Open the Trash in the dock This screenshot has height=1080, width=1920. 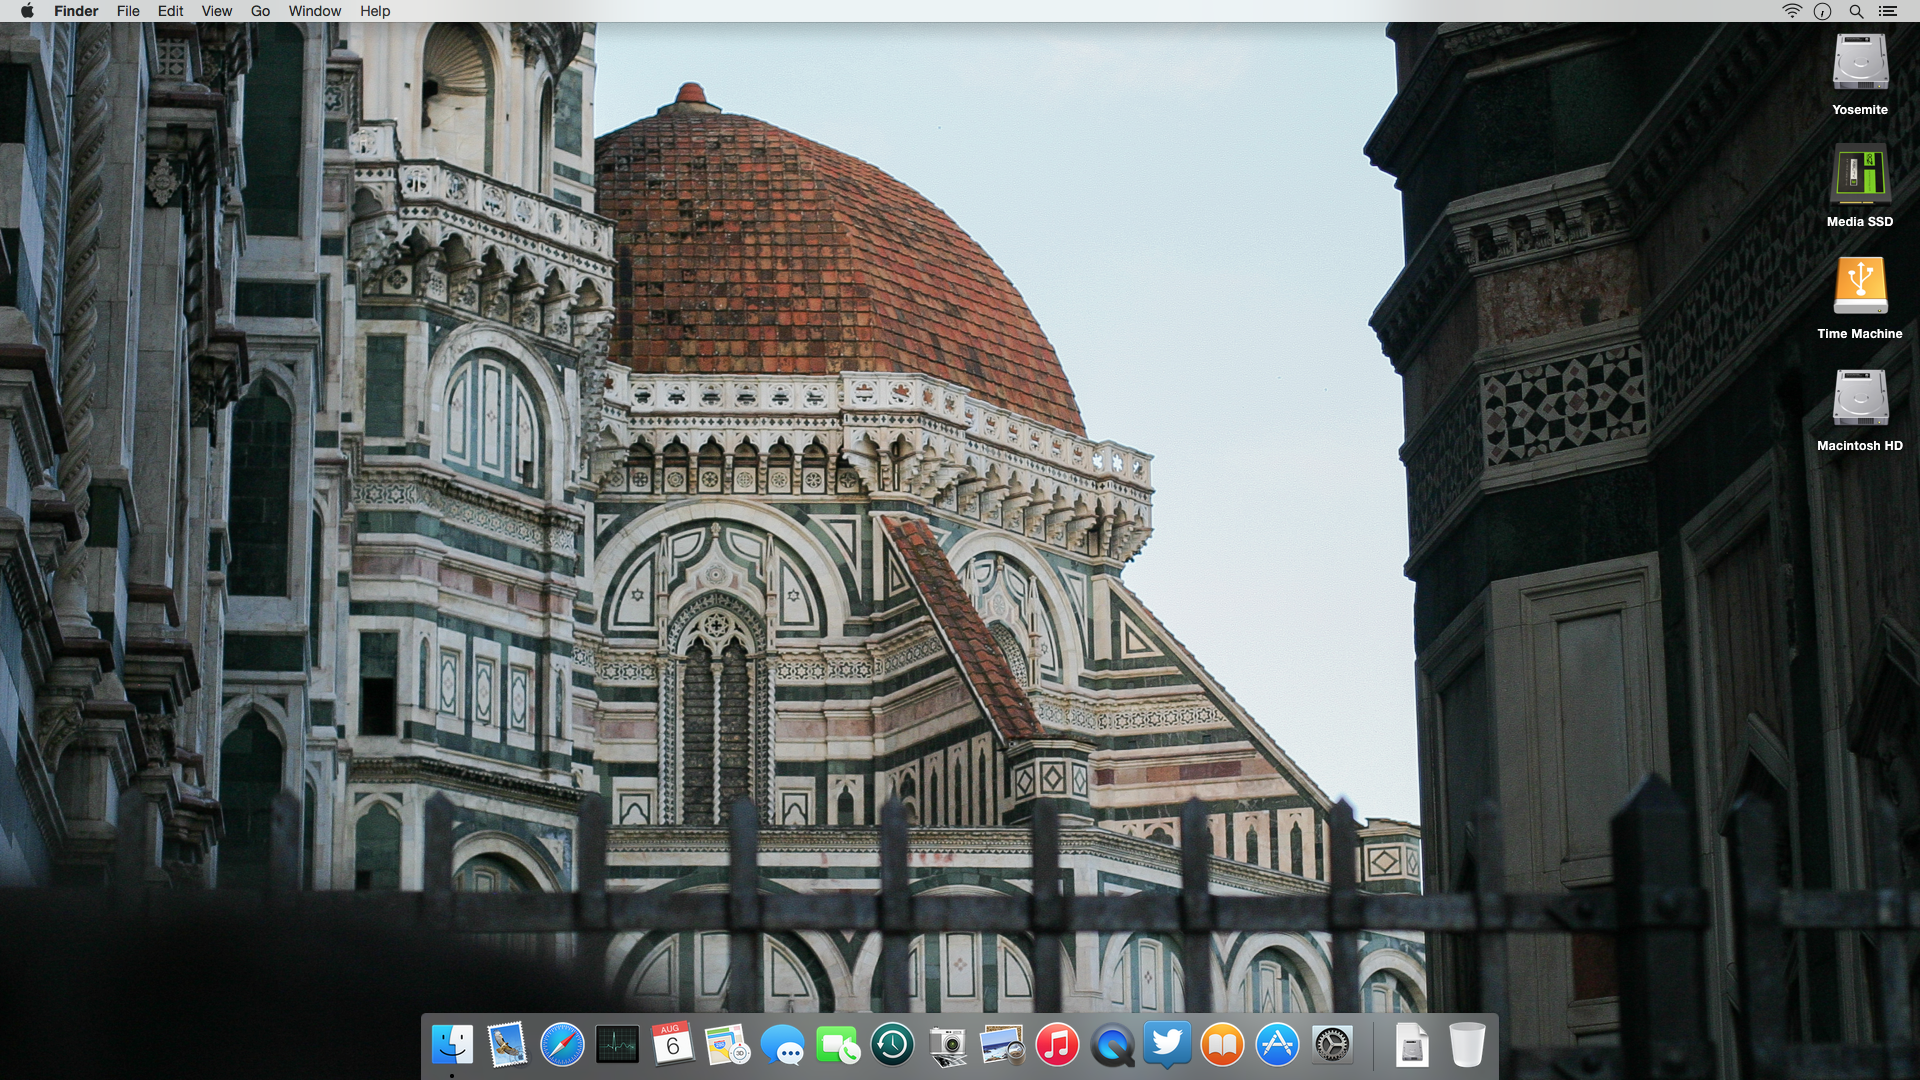pyautogui.click(x=1467, y=1046)
